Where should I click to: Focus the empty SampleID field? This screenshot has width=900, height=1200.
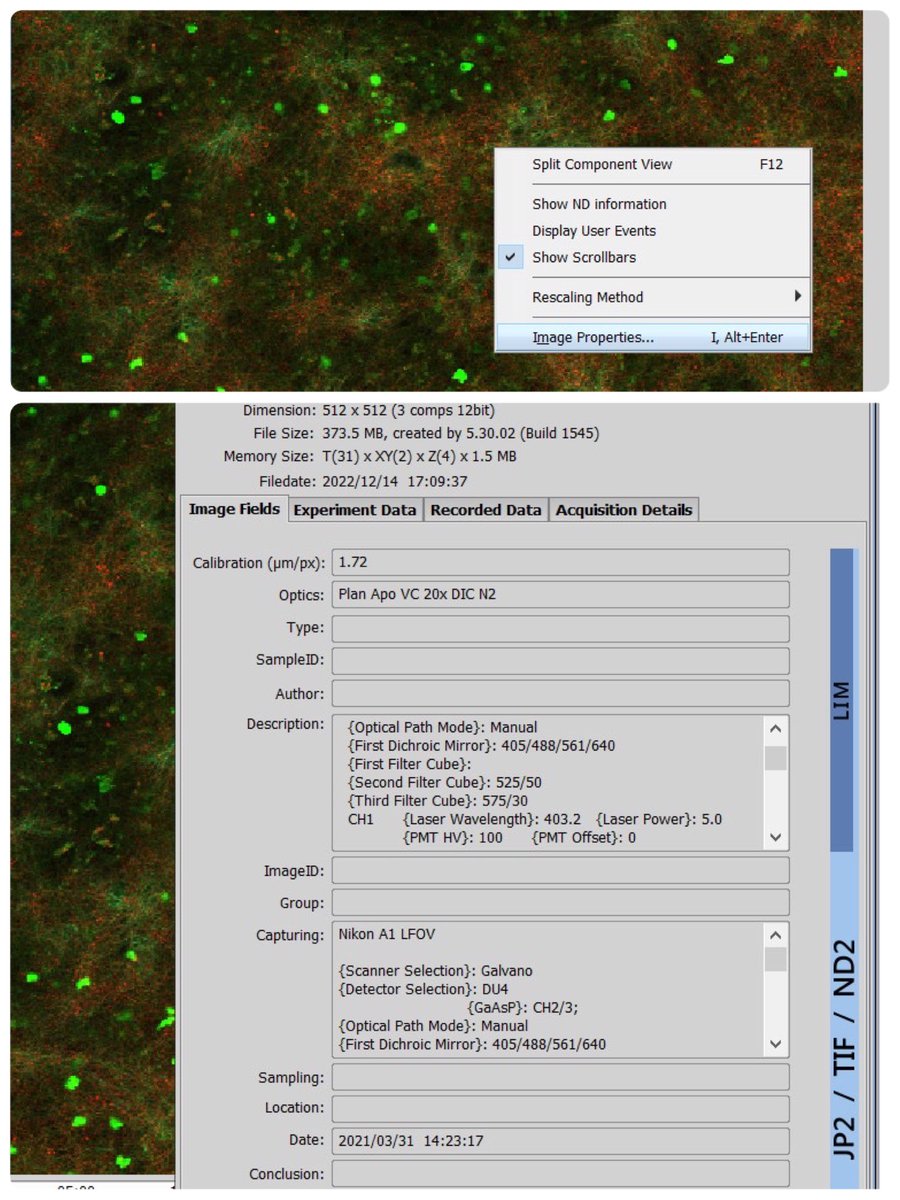coord(560,661)
